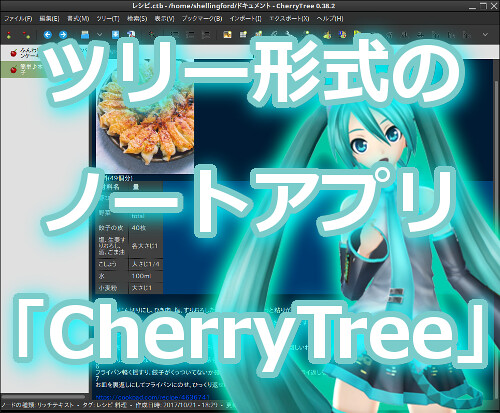Image resolution: width=500 pixels, height=413 pixels.
Task: Click the 水 table cell
Action: pyautogui.click(x=111, y=276)
